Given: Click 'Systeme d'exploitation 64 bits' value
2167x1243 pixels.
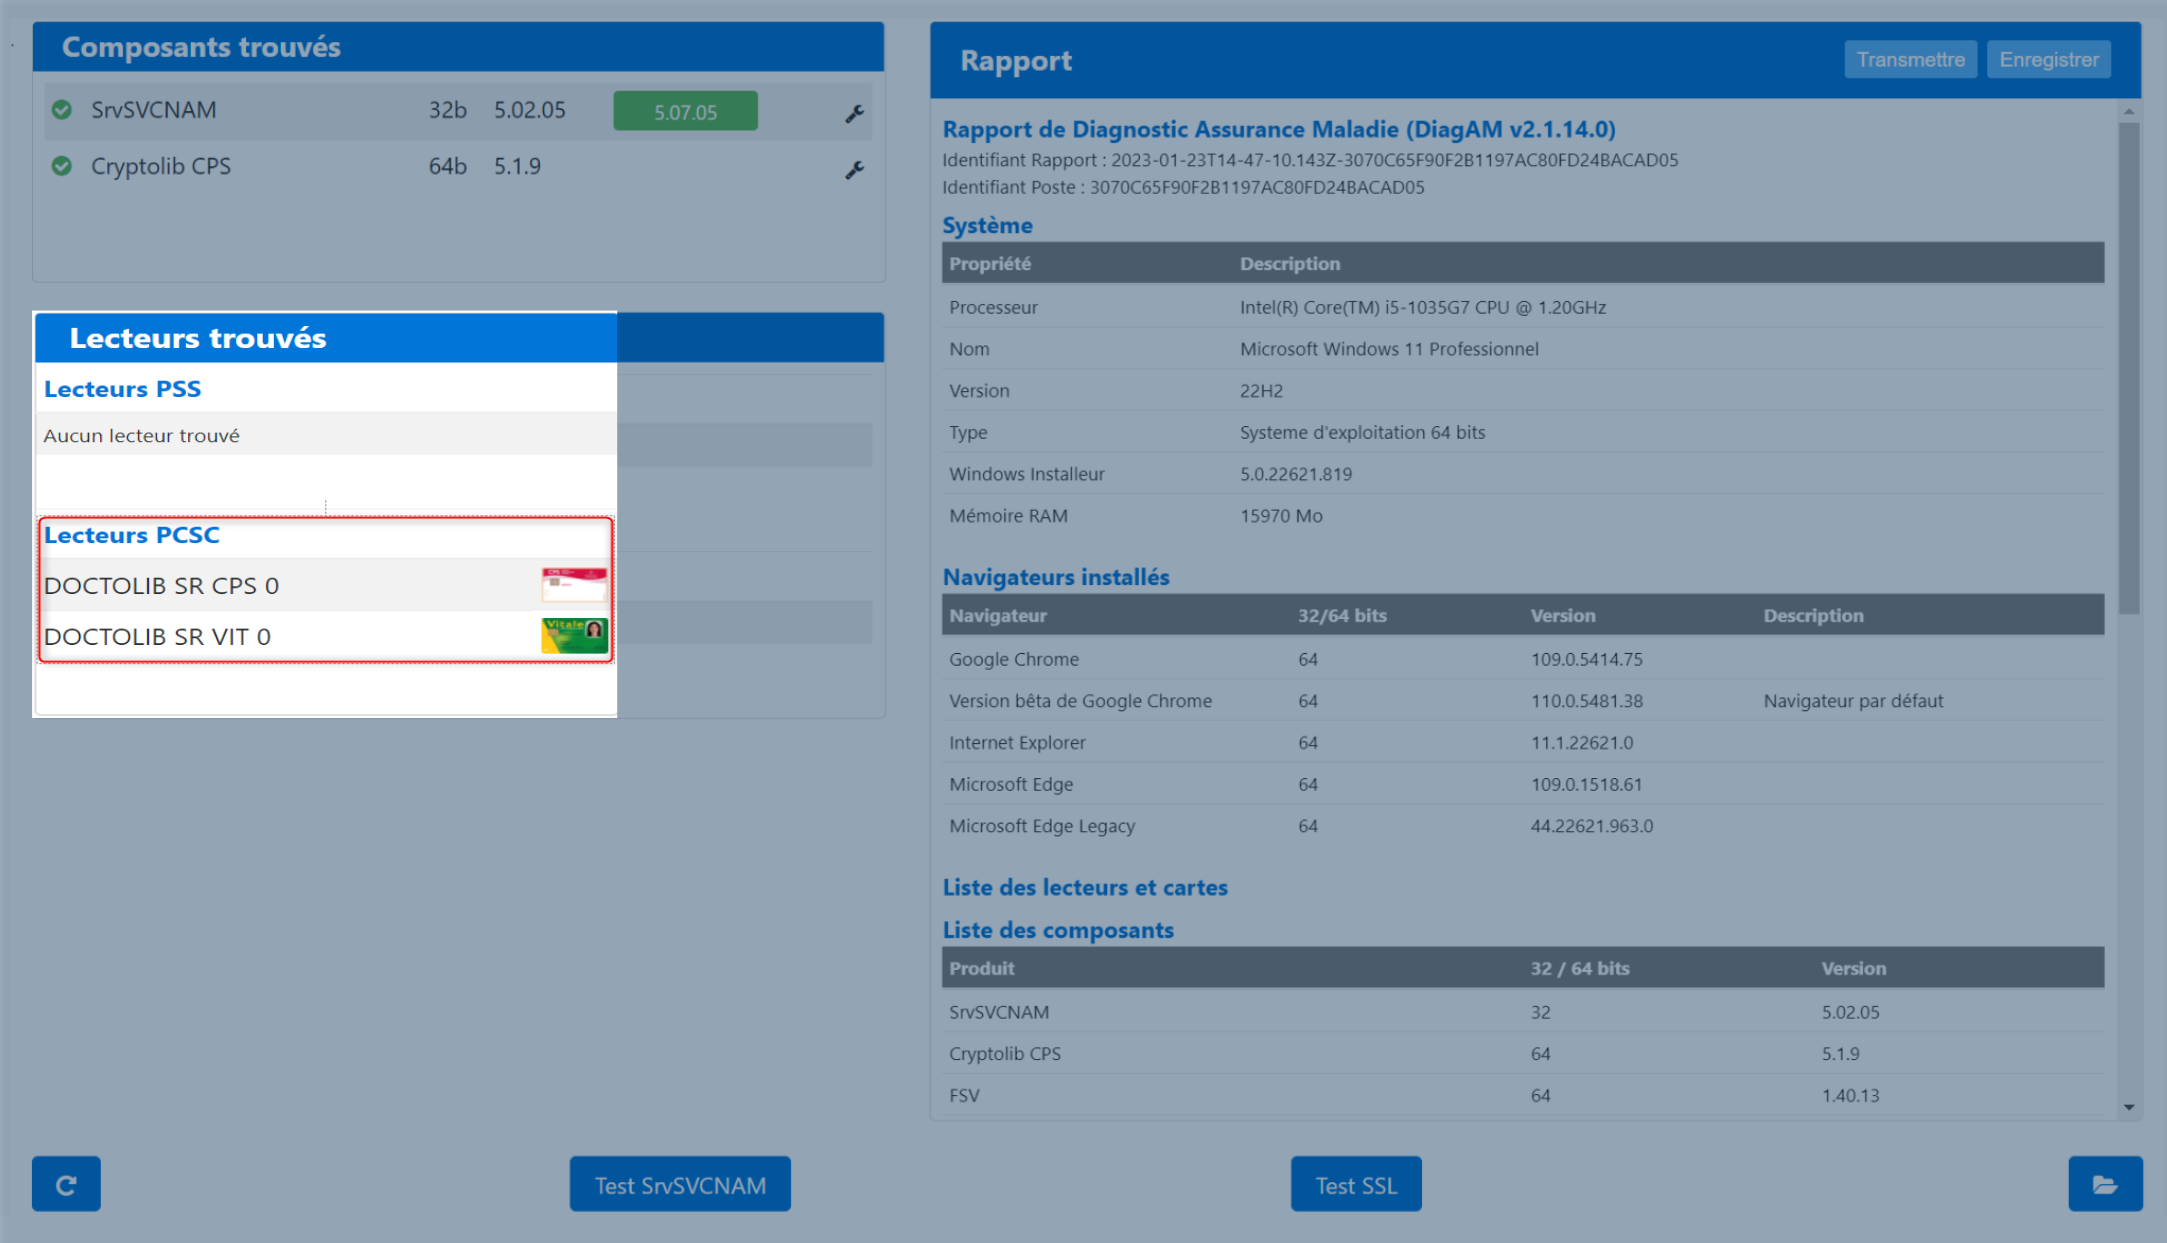Looking at the screenshot, I should tap(1362, 432).
